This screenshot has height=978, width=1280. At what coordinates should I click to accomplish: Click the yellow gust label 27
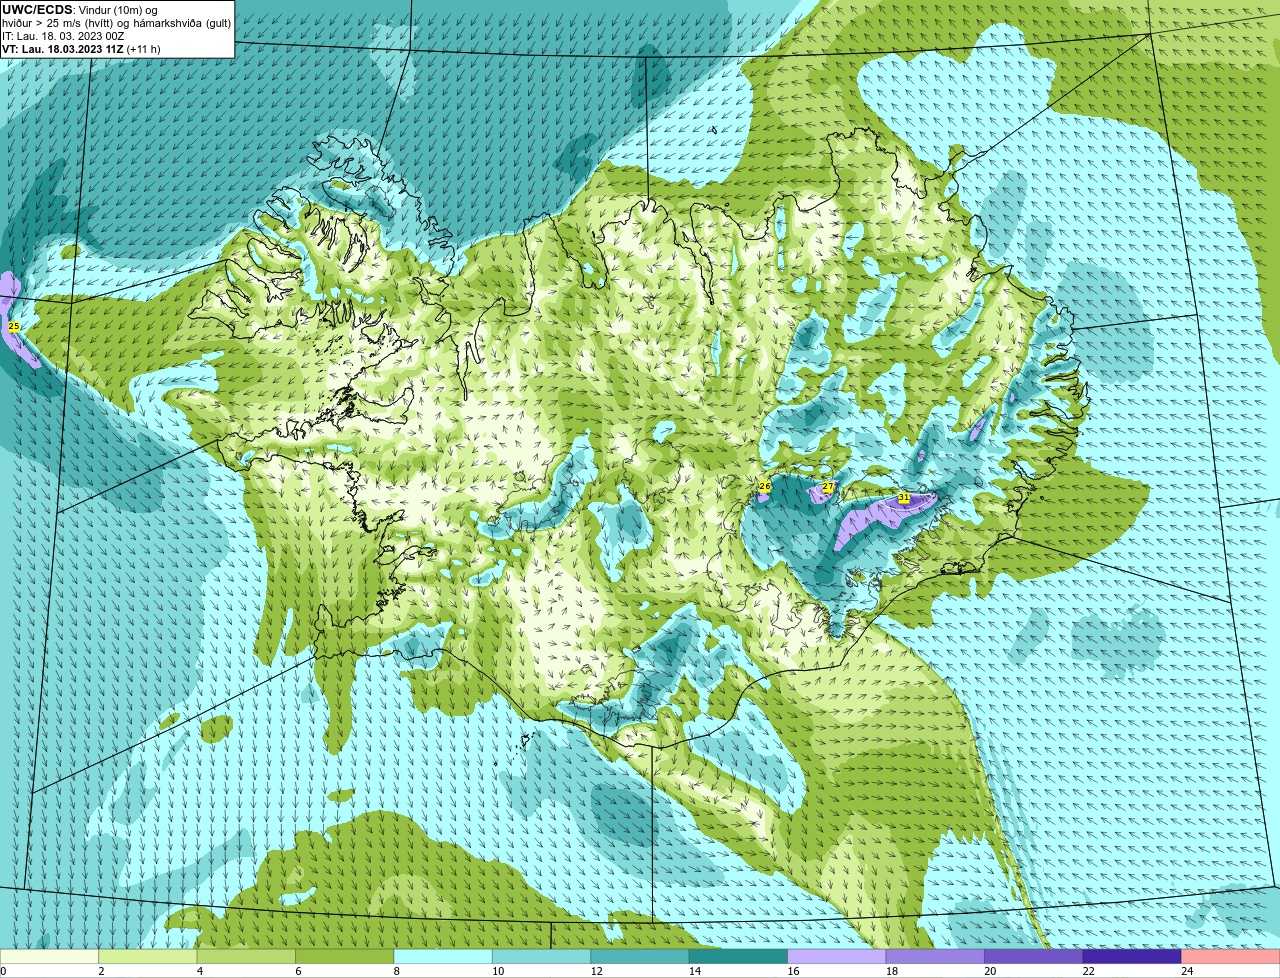[828, 487]
